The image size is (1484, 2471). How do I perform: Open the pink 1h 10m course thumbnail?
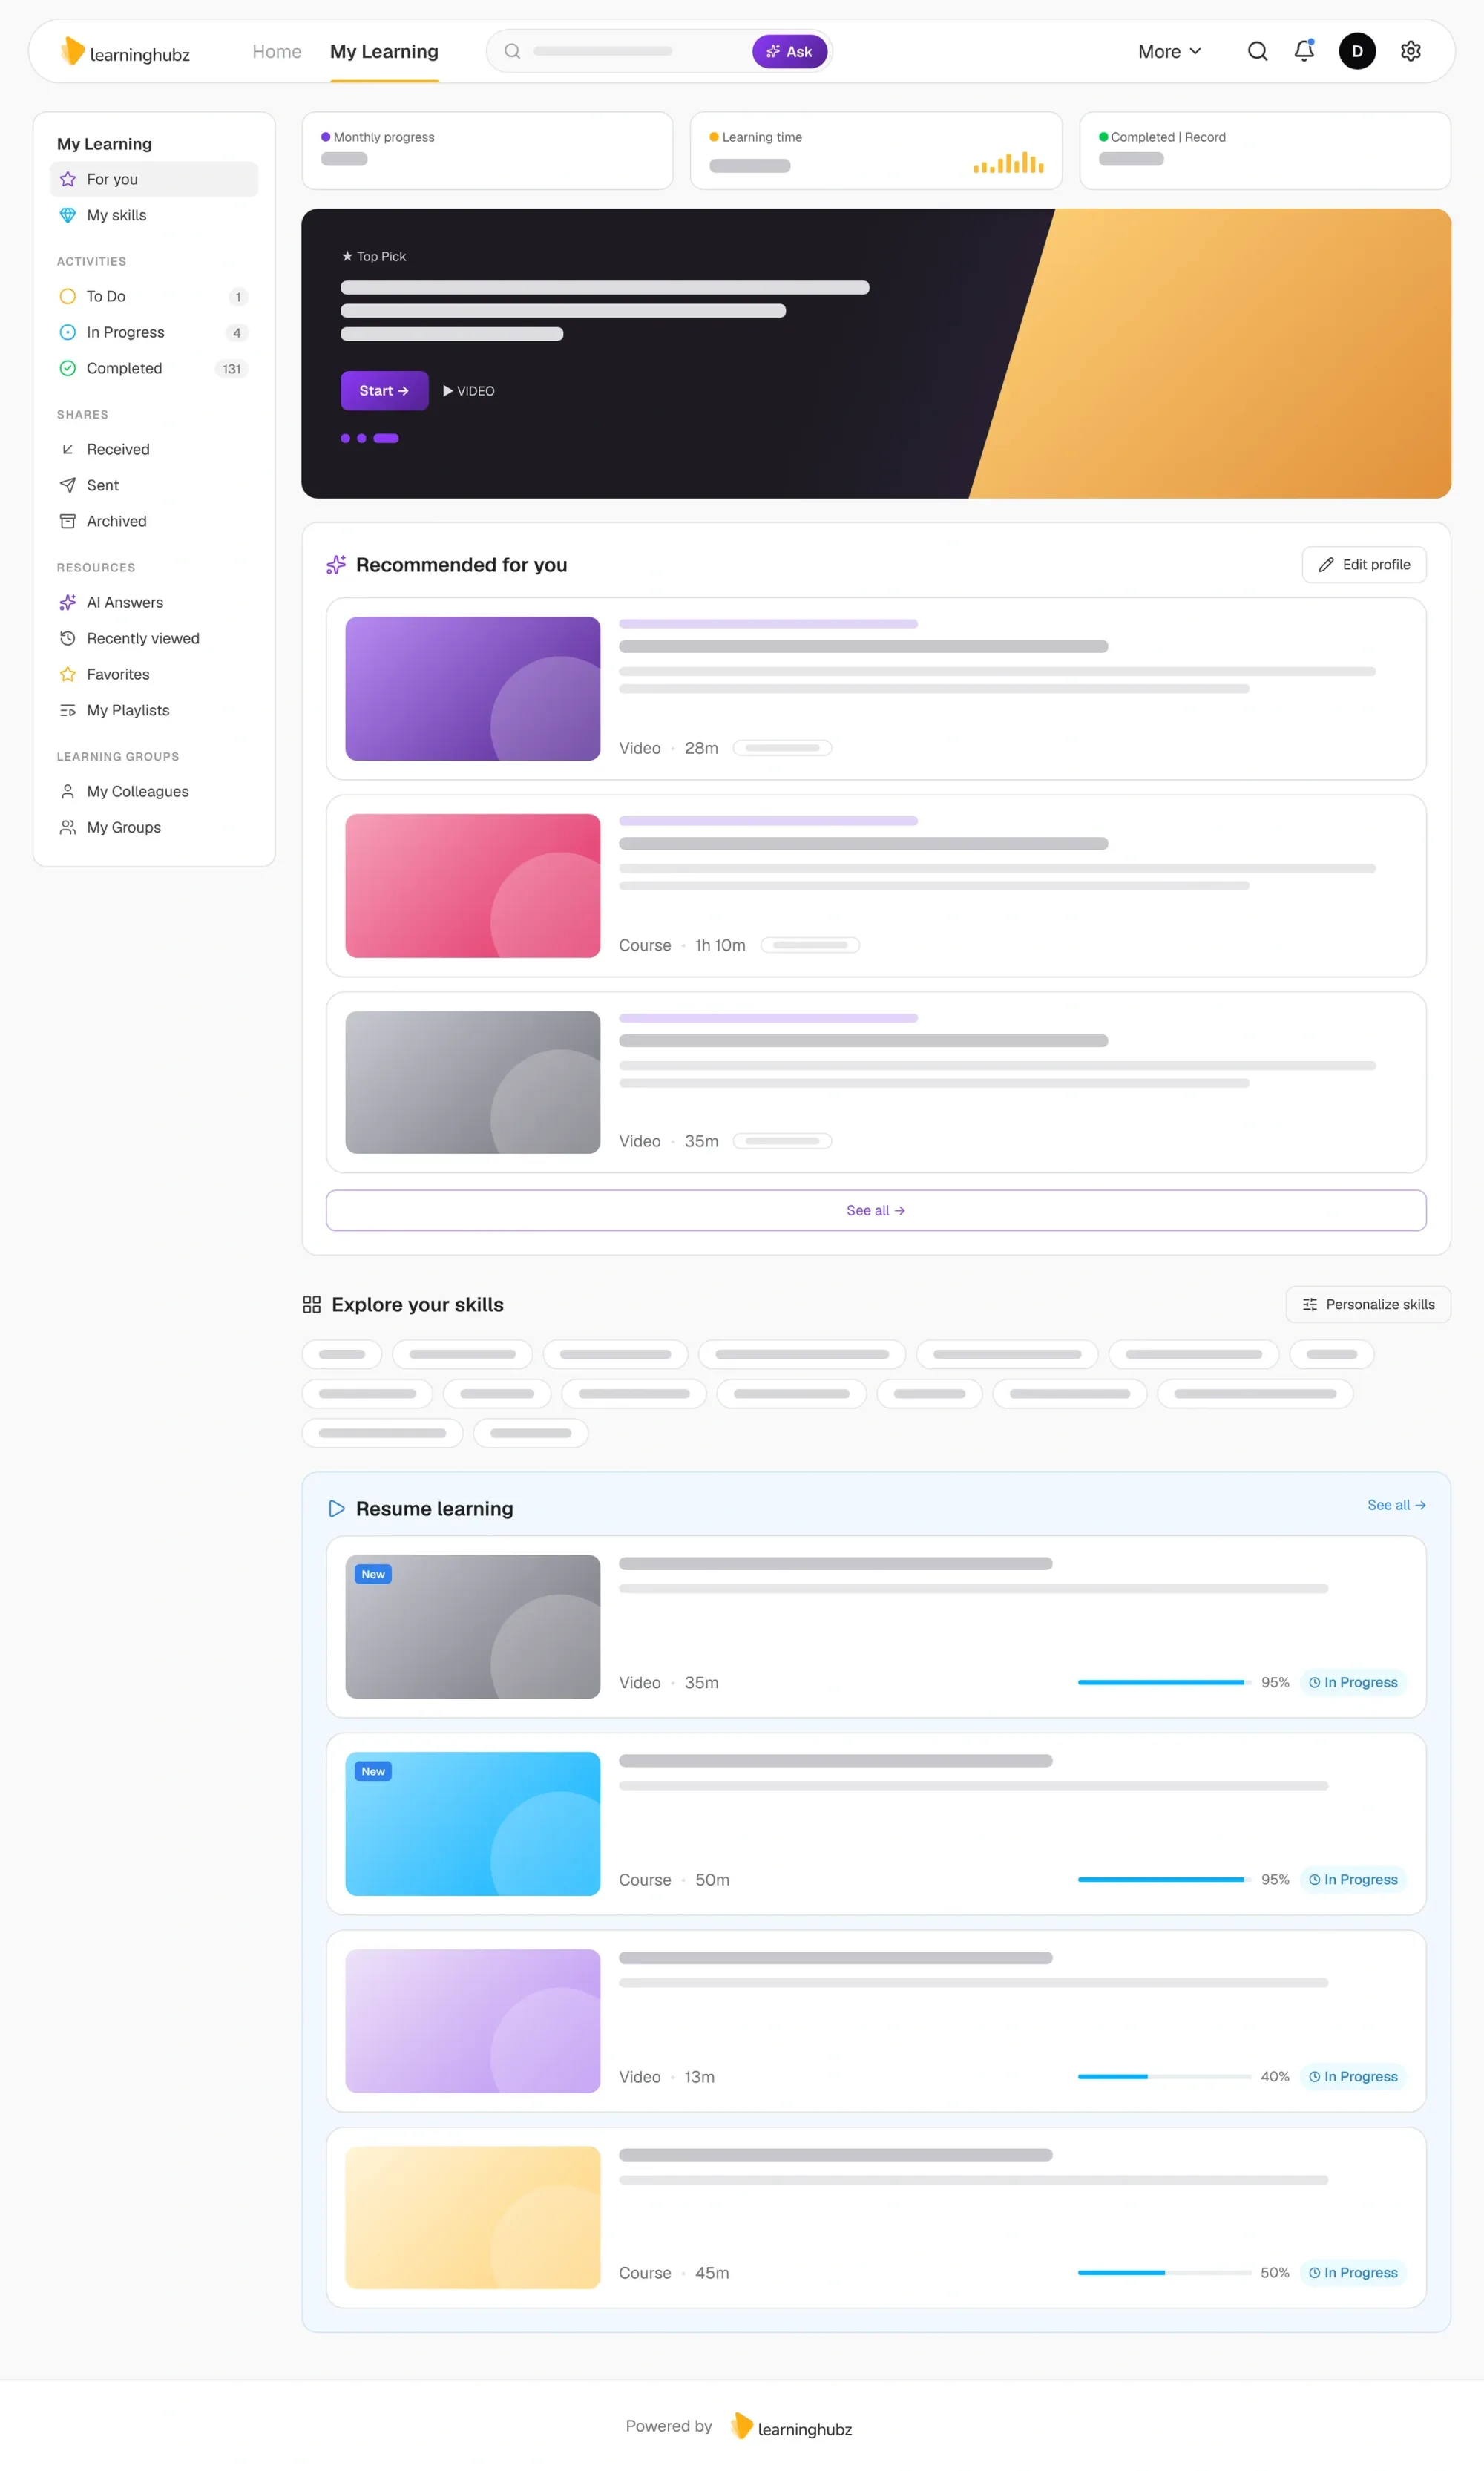point(472,885)
